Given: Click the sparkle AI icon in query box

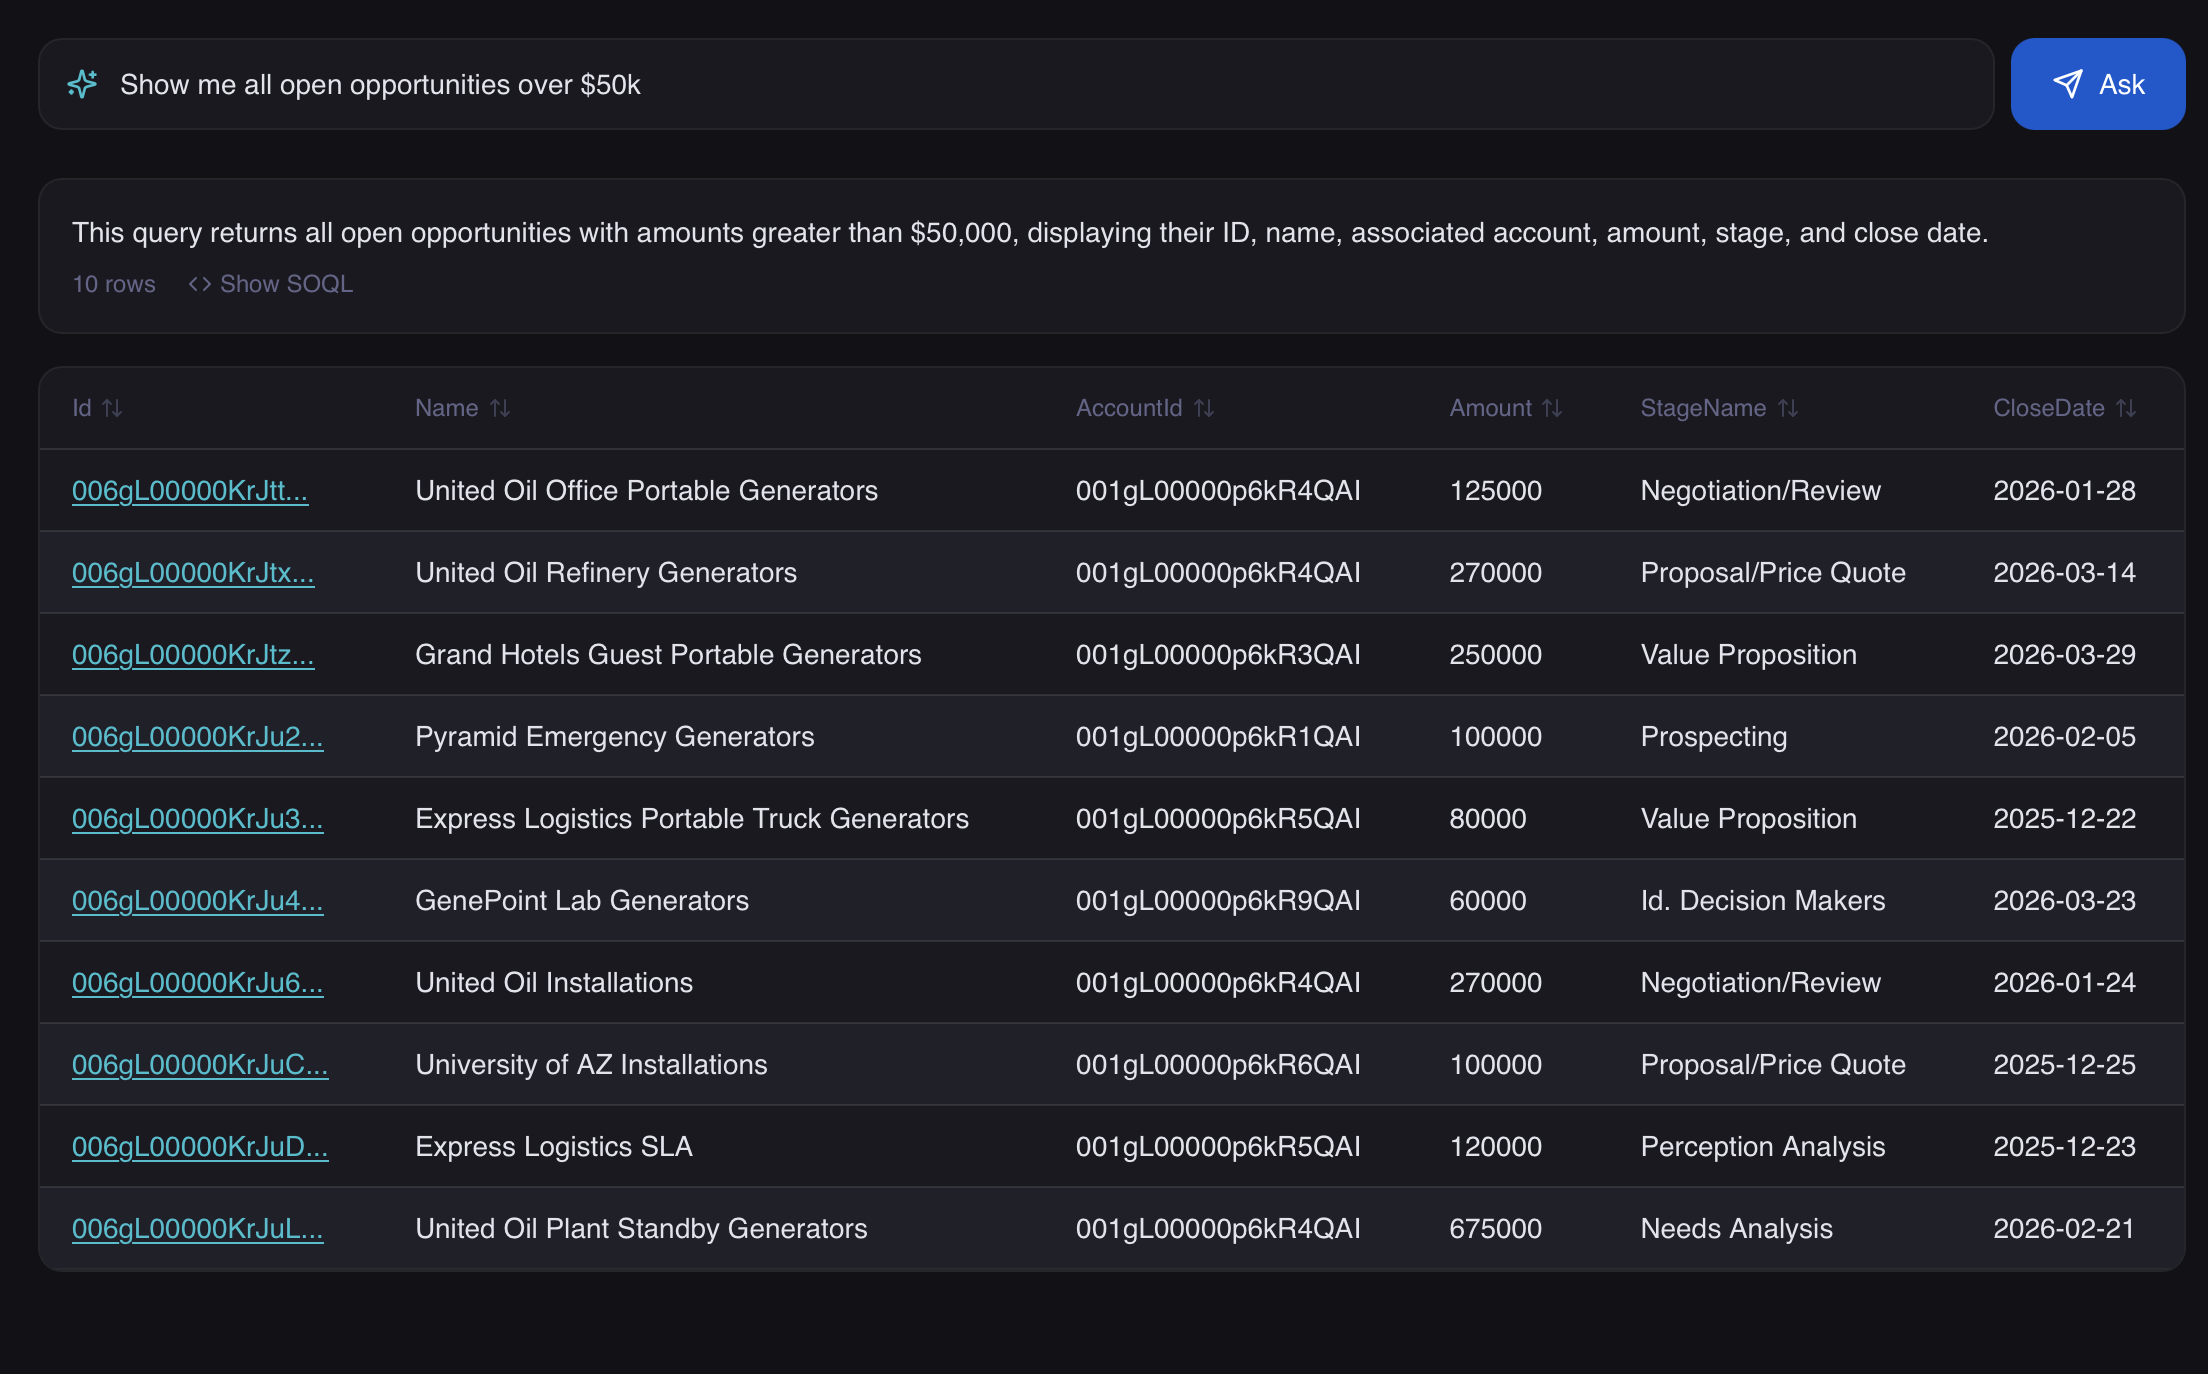Looking at the screenshot, I should [x=82, y=84].
